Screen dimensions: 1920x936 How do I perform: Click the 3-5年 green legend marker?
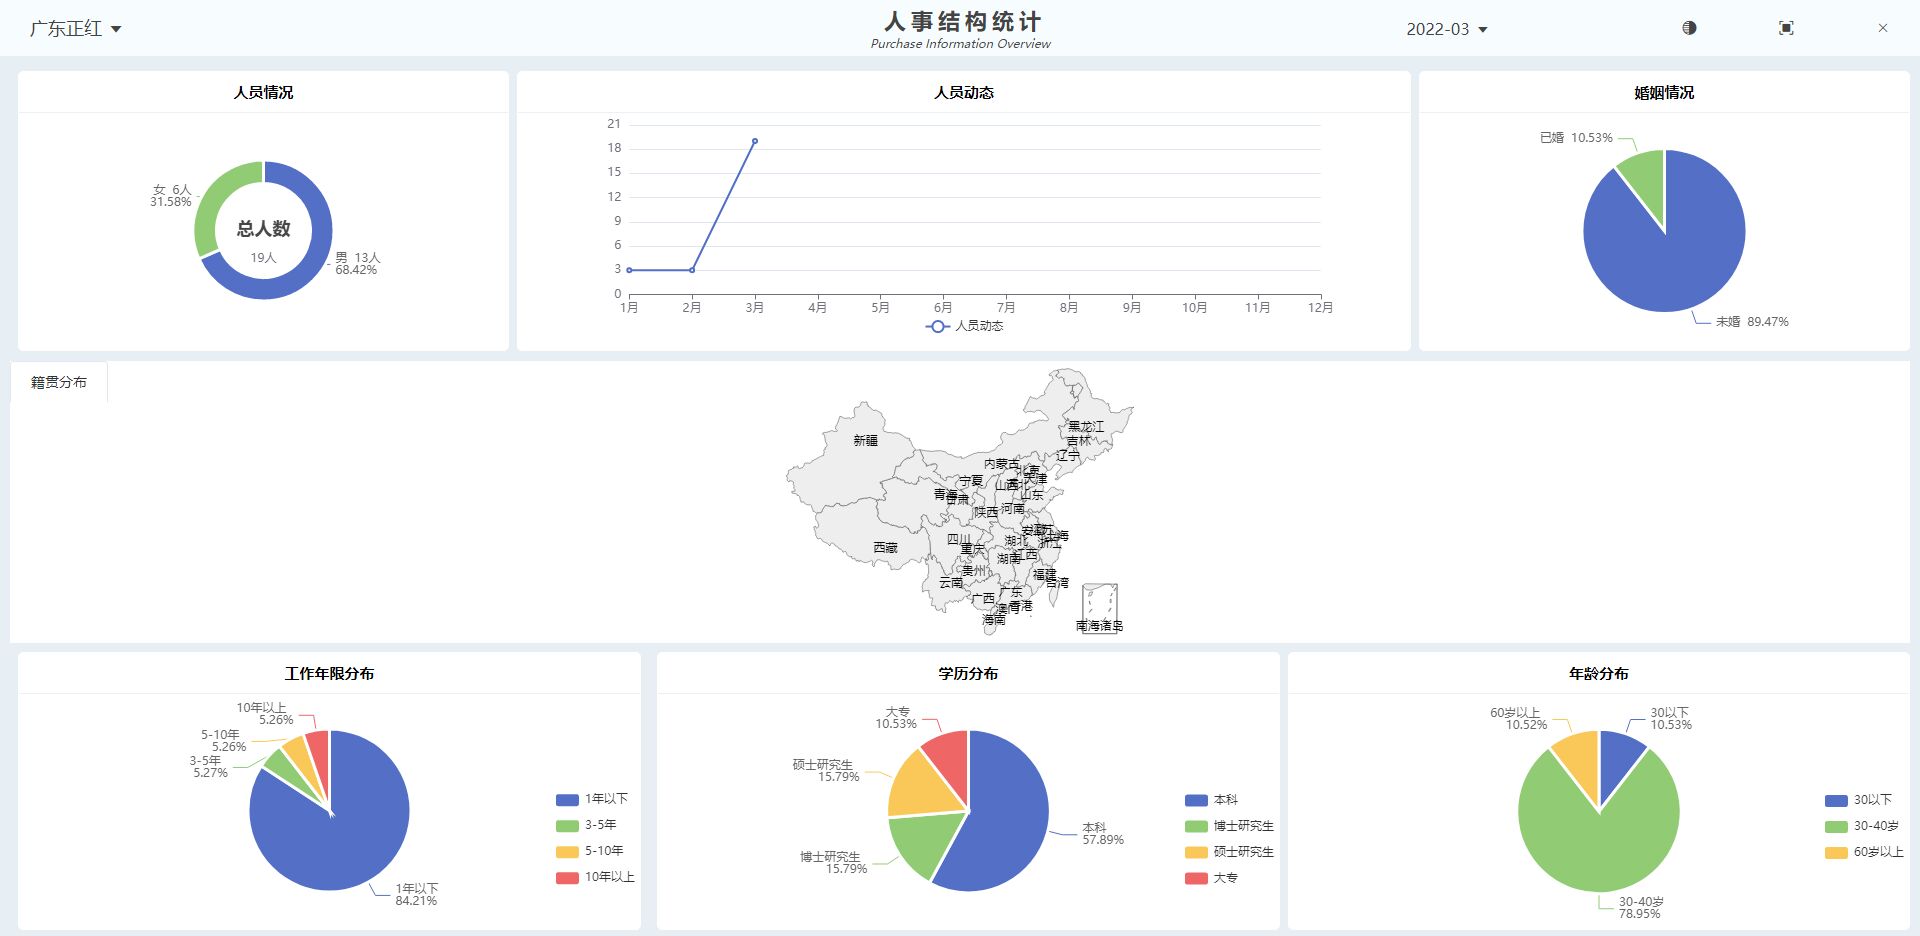(567, 825)
